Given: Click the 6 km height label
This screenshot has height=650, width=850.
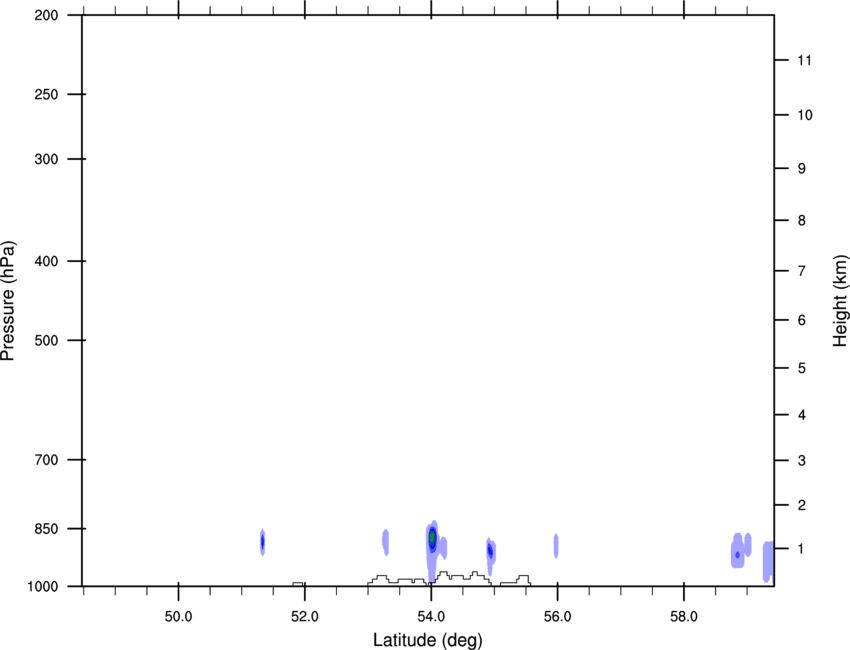Looking at the screenshot, I should click(802, 320).
